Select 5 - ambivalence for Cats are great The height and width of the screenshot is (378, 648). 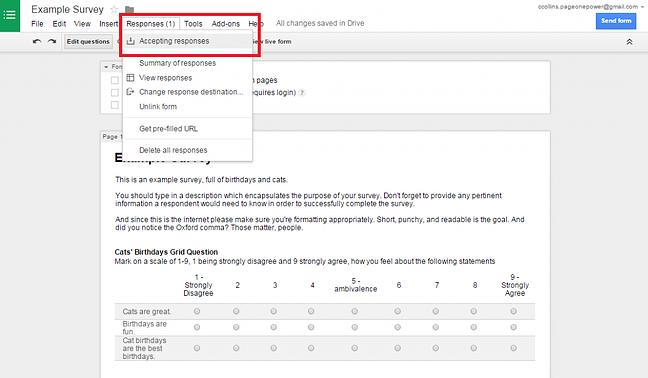point(355,311)
